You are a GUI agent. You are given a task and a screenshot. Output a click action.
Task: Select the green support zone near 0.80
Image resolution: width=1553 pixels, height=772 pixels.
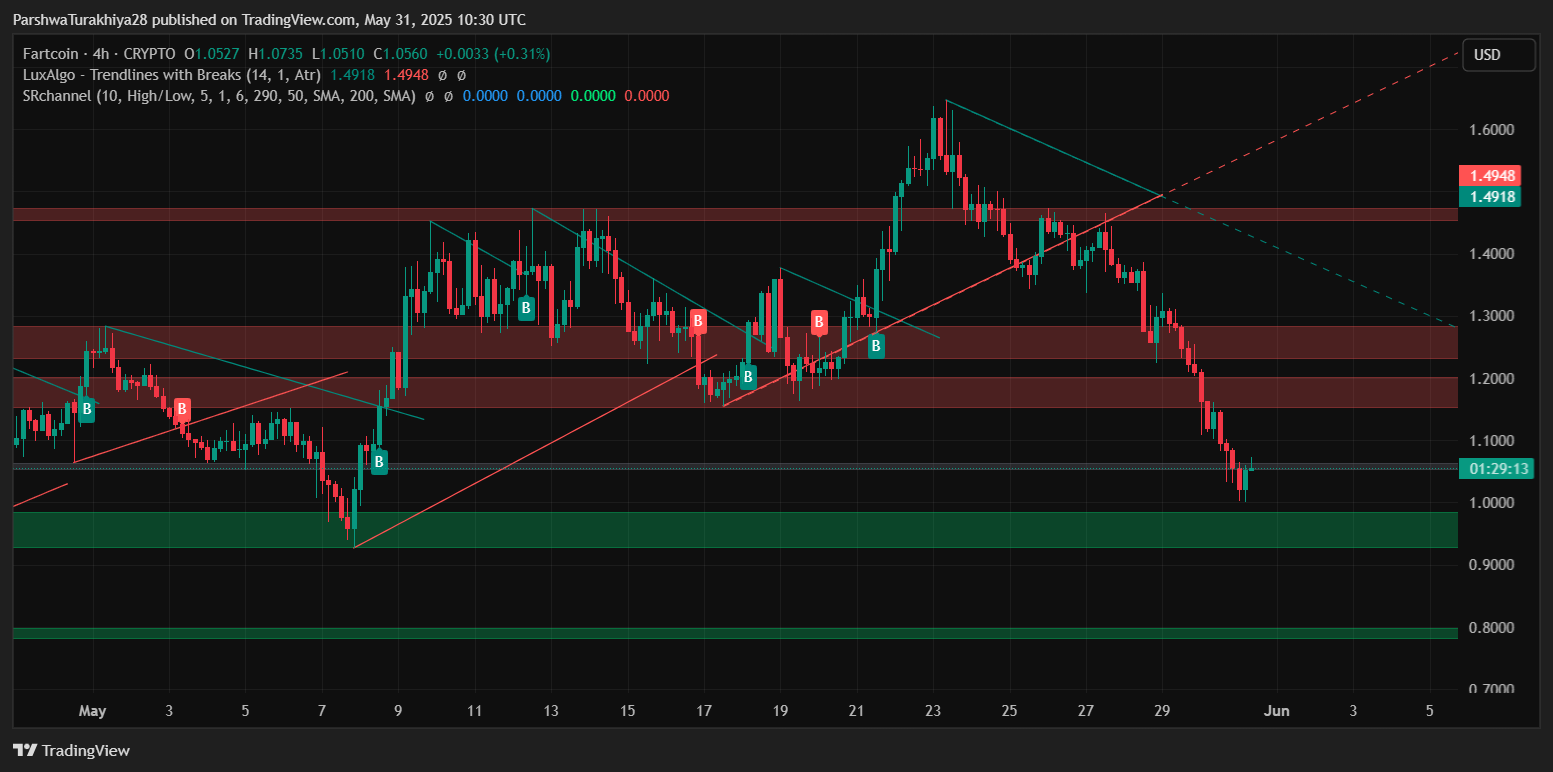tap(734, 633)
